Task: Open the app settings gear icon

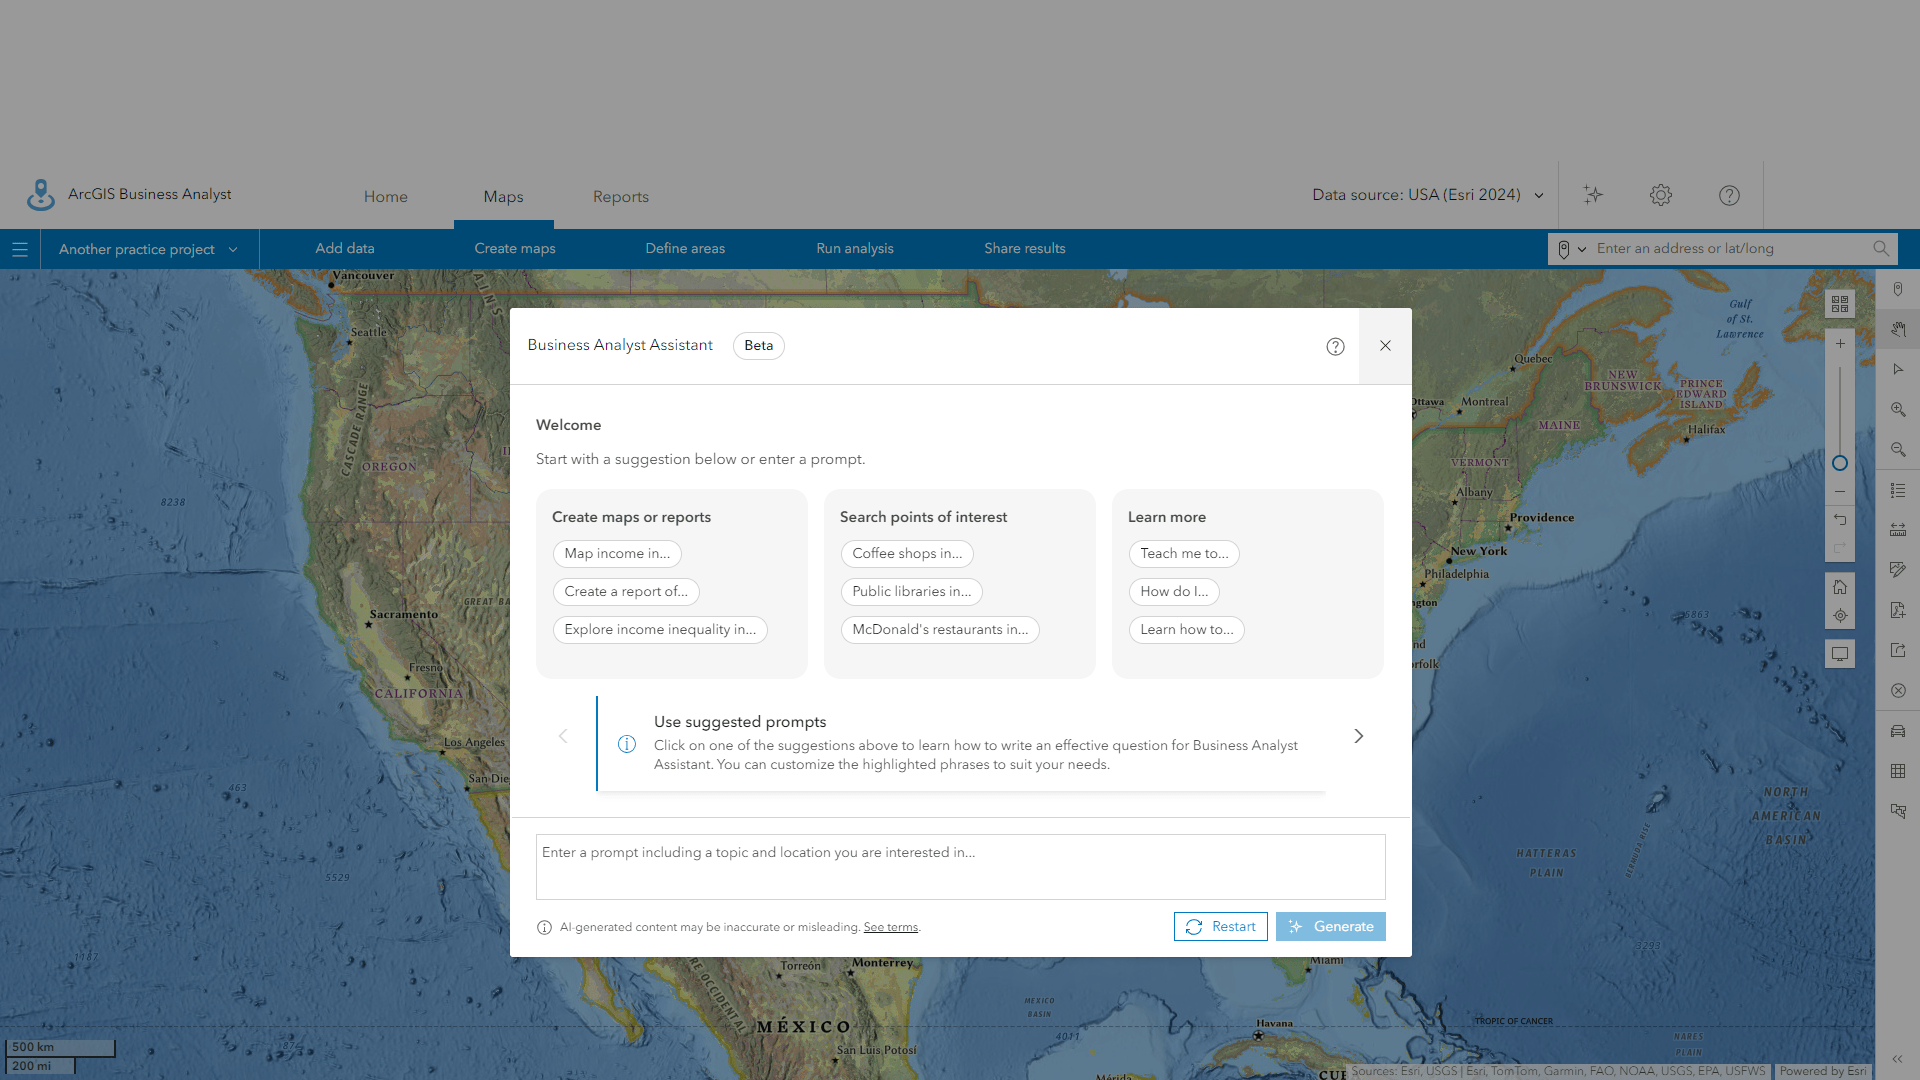Action: click(1660, 194)
